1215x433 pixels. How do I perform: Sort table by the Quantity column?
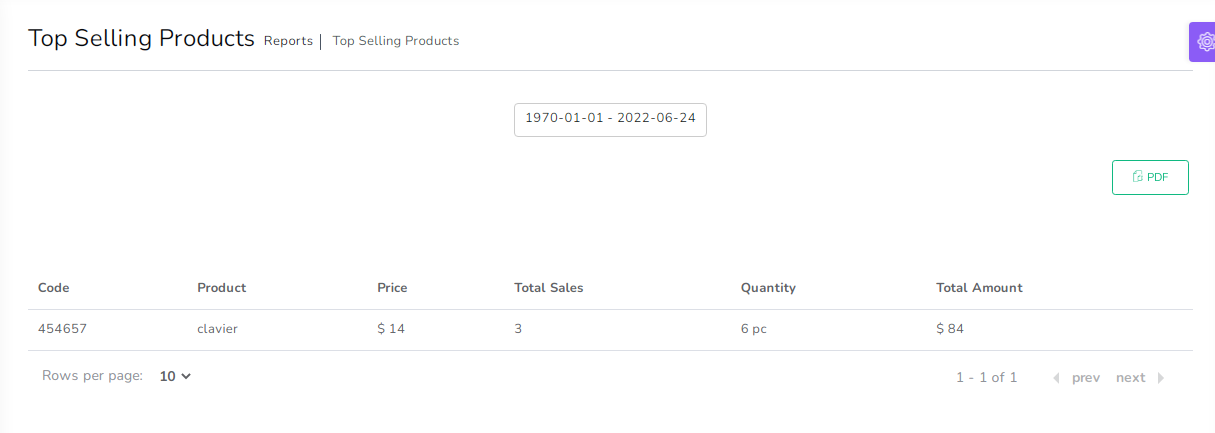coord(768,288)
